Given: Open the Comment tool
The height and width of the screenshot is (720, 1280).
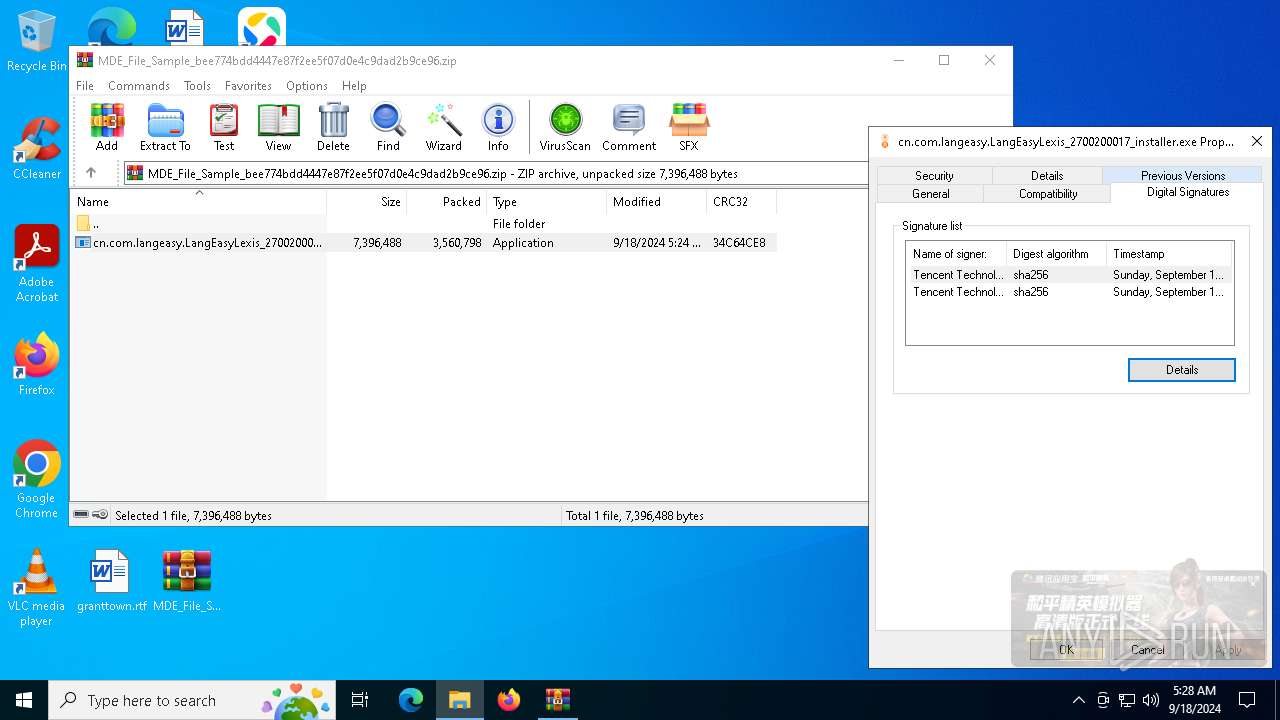Looking at the screenshot, I should [629, 127].
